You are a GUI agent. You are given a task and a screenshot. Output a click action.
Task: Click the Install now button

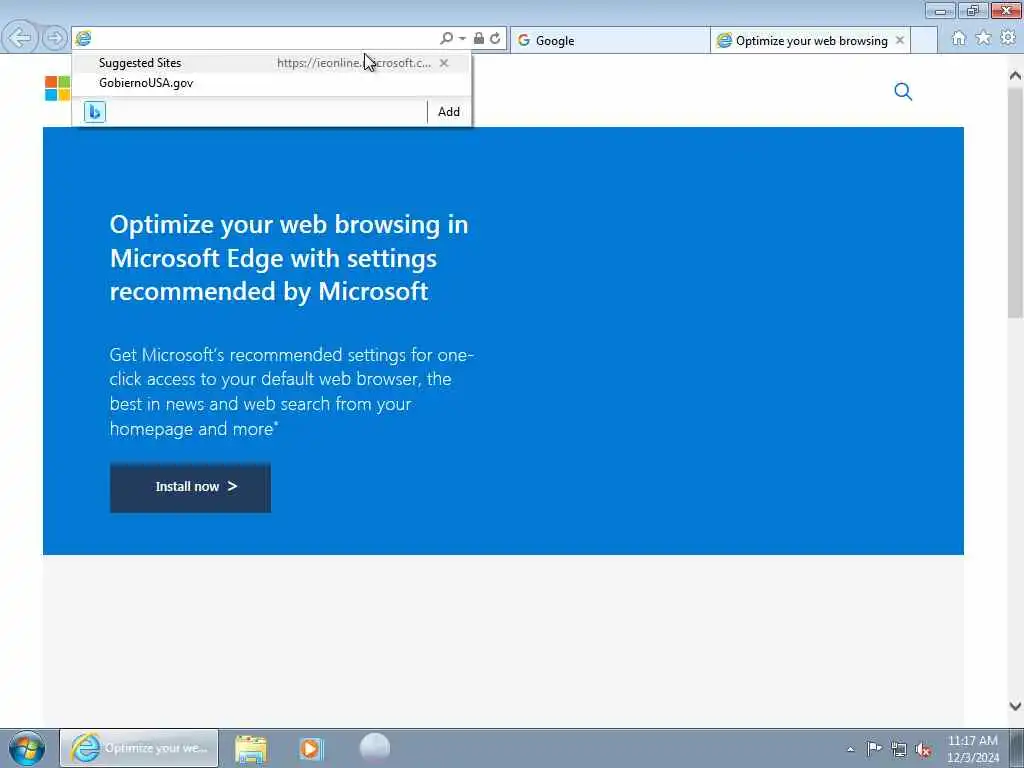click(190, 487)
